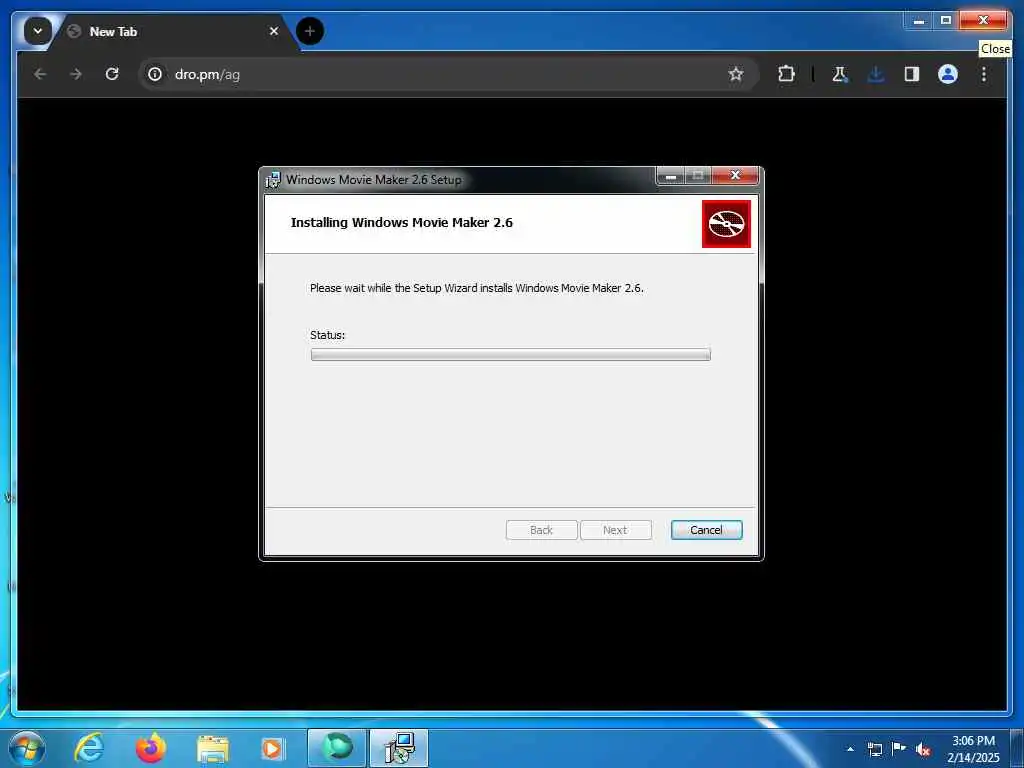Screen dimensions: 1024x768
Task: View site information for dro.pm
Action: tap(155, 74)
